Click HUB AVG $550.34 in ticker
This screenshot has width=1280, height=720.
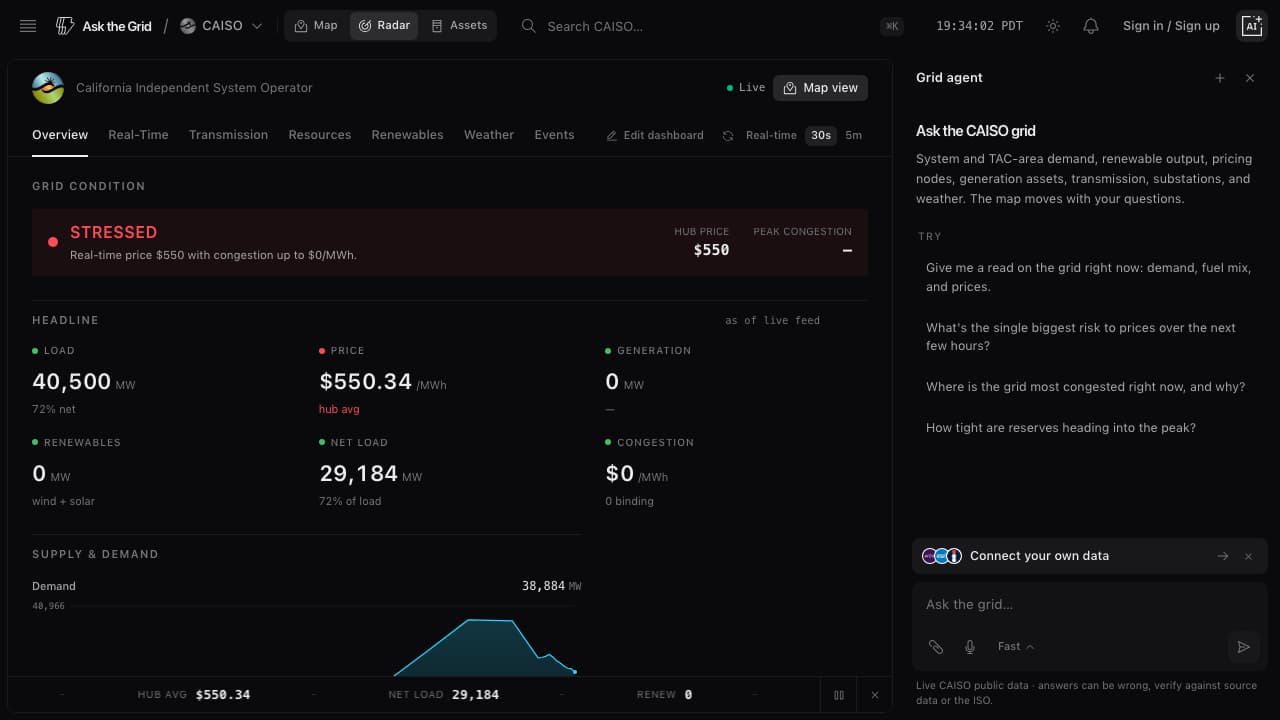(194, 695)
